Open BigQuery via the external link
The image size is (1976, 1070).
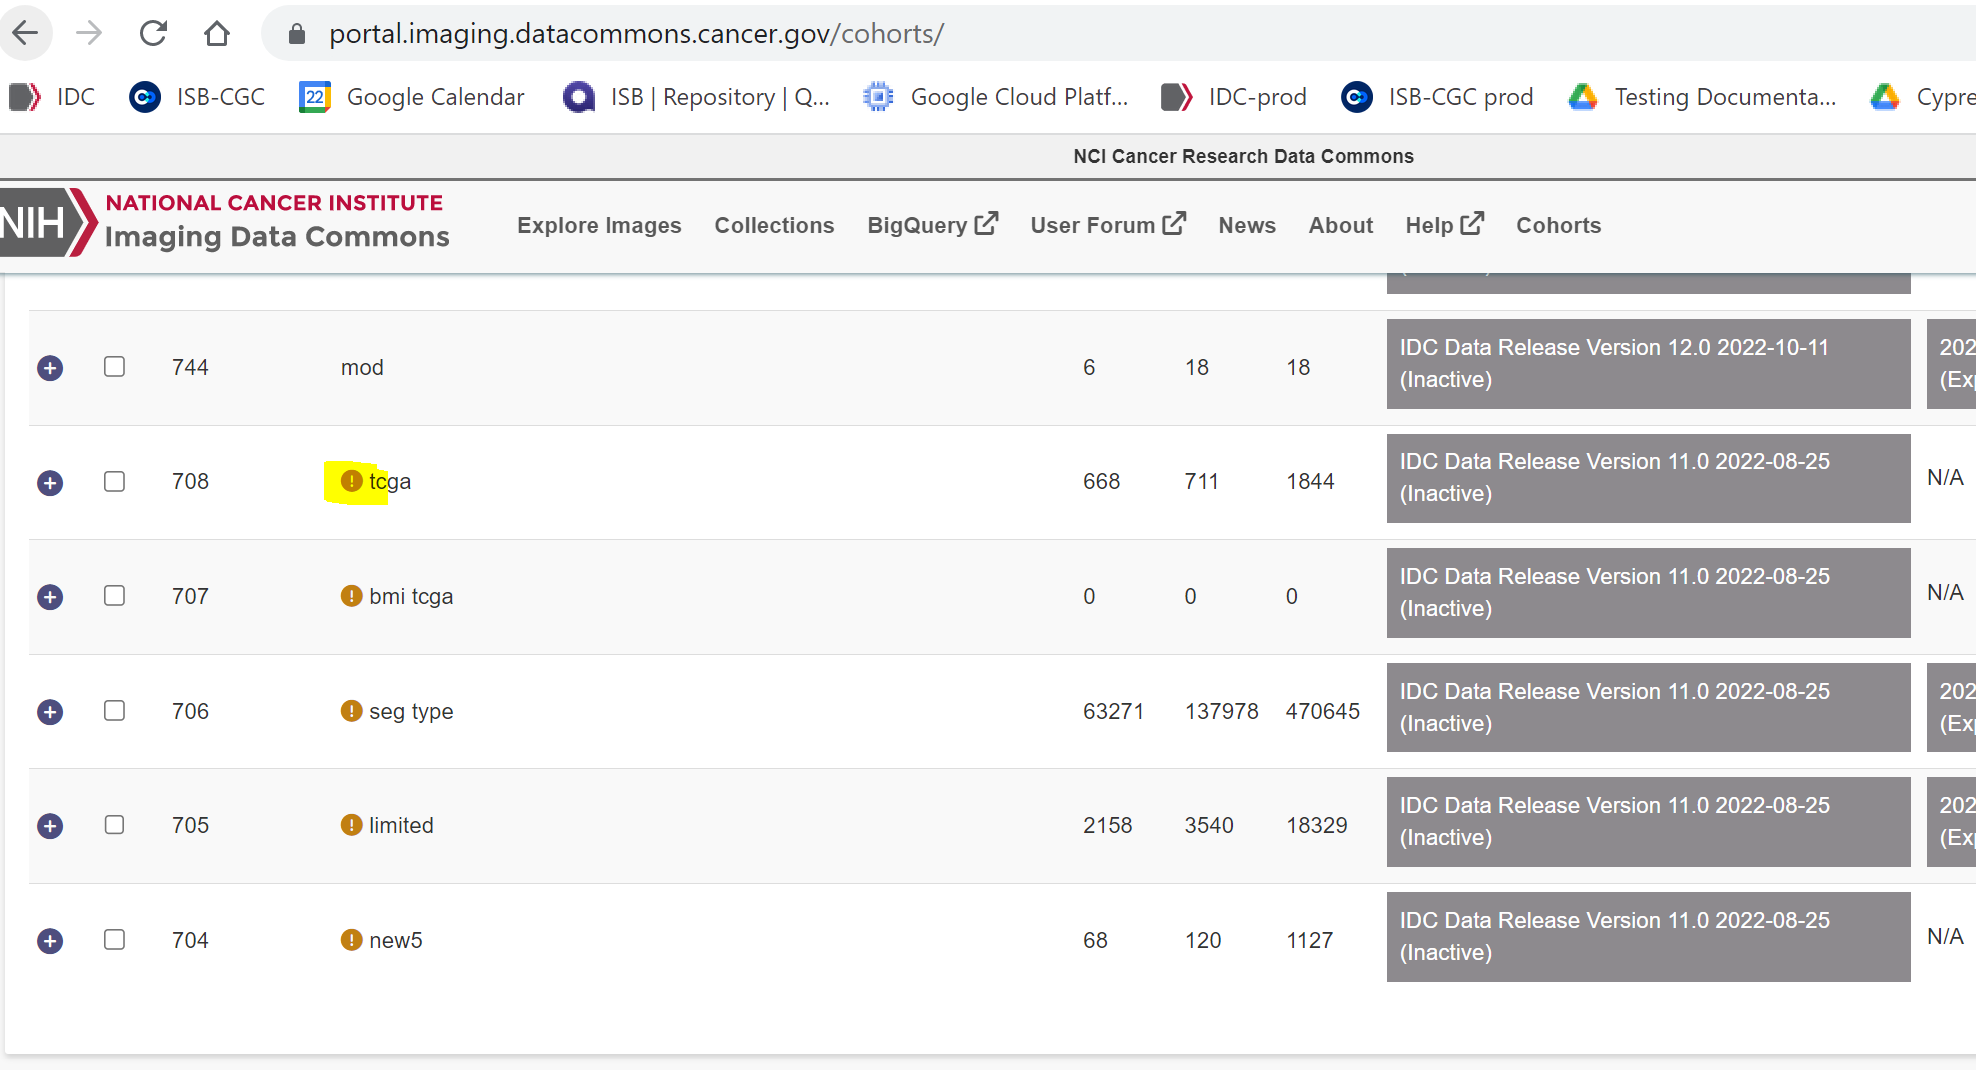931,225
